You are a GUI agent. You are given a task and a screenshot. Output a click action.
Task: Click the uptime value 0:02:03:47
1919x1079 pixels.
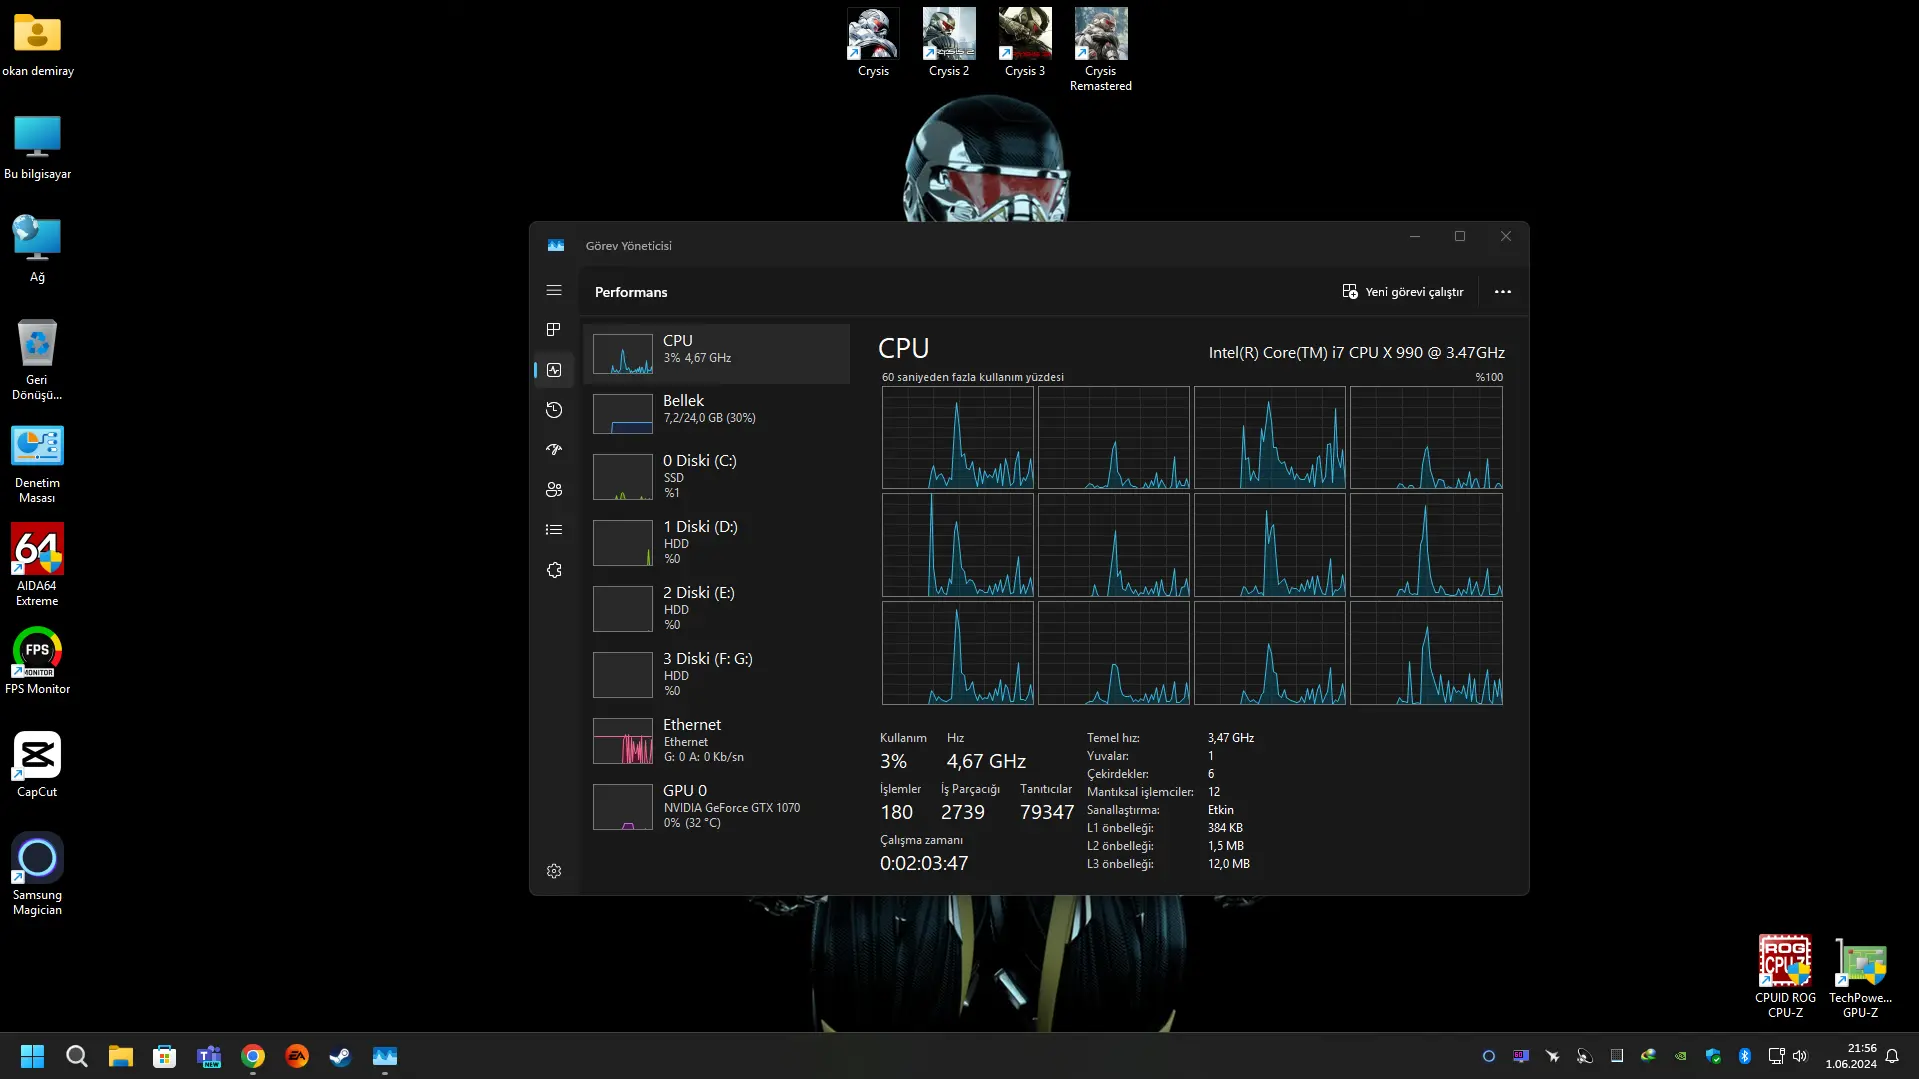924,863
